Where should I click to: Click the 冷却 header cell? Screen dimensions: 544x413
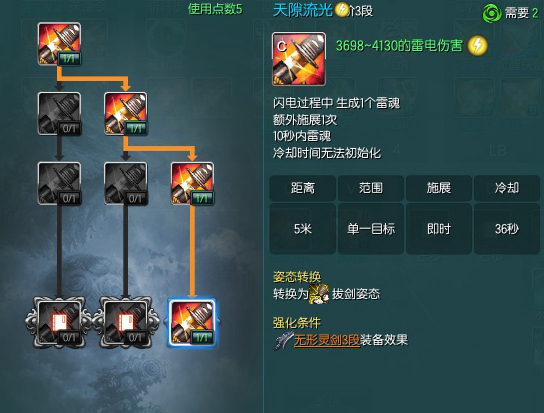tap(507, 188)
